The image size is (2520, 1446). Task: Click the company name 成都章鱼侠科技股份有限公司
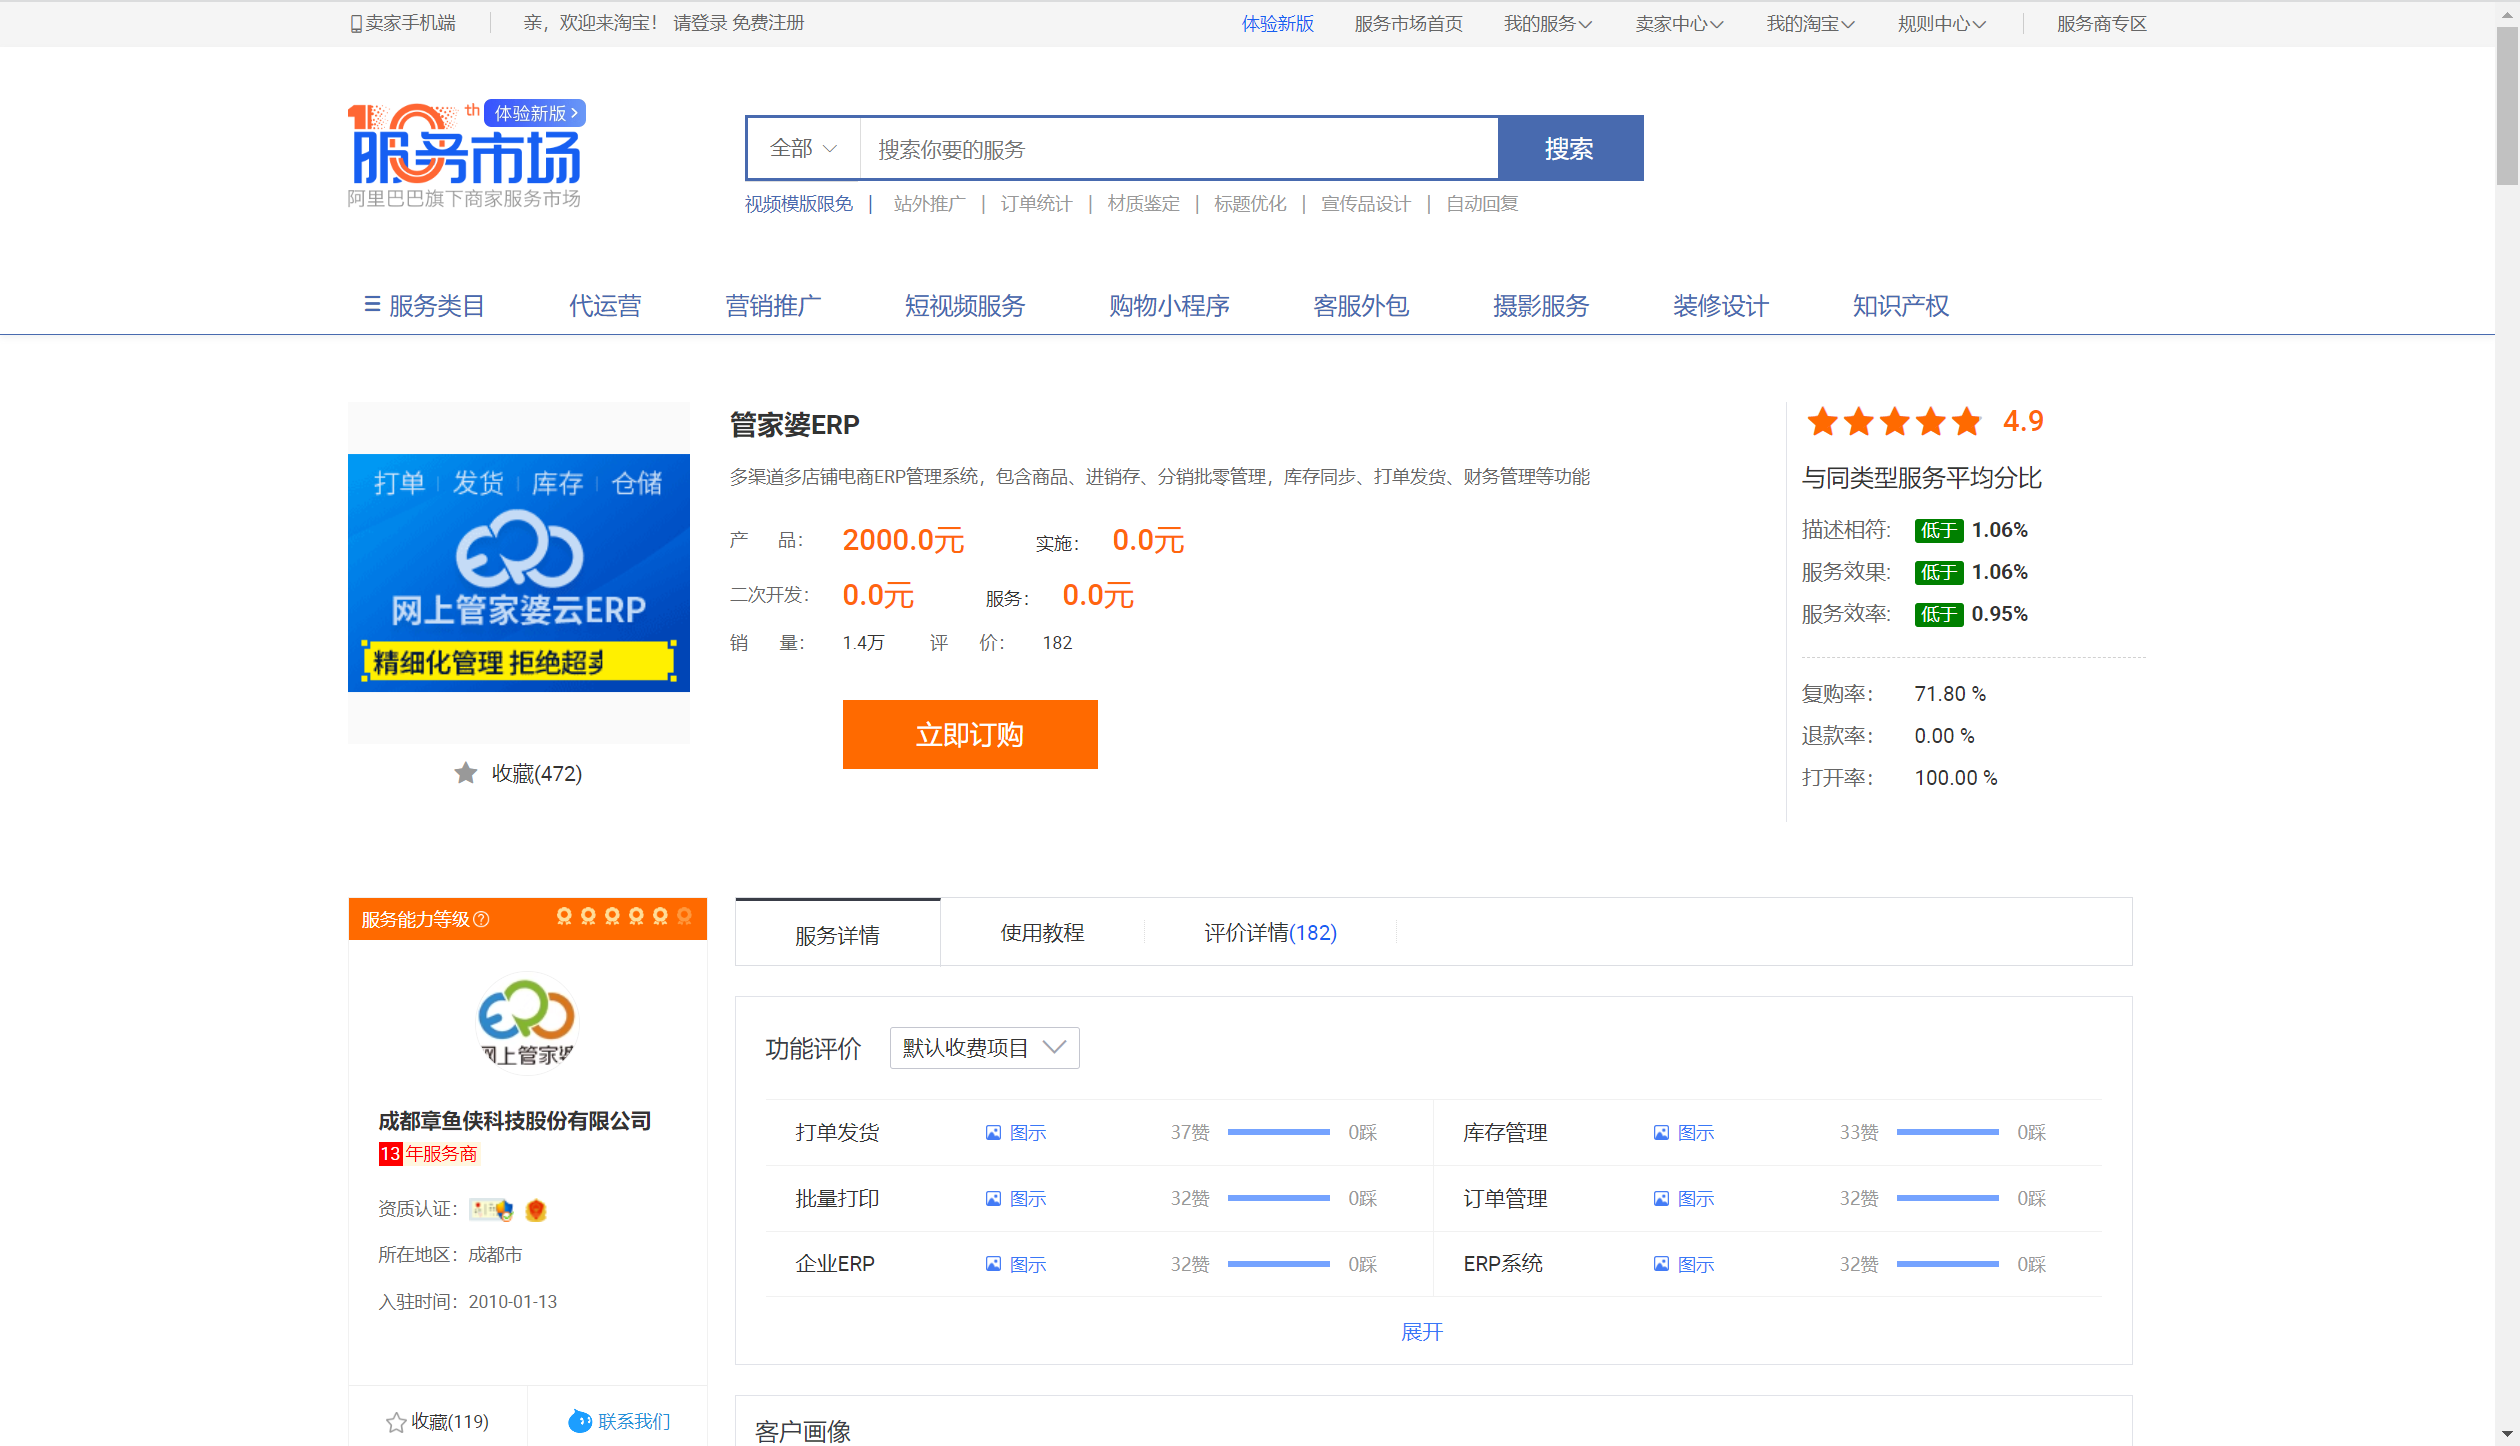click(515, 1121)
